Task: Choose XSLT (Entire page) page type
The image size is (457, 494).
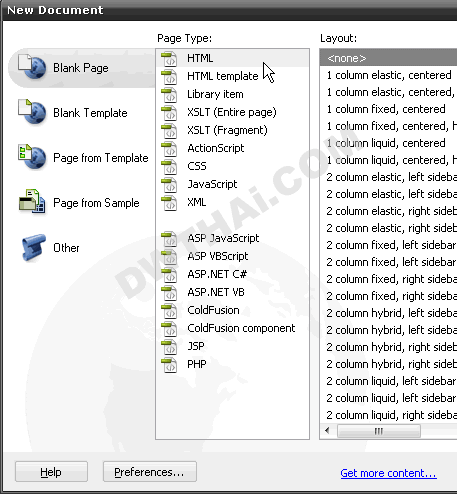Action: click(x=232, y=112)
